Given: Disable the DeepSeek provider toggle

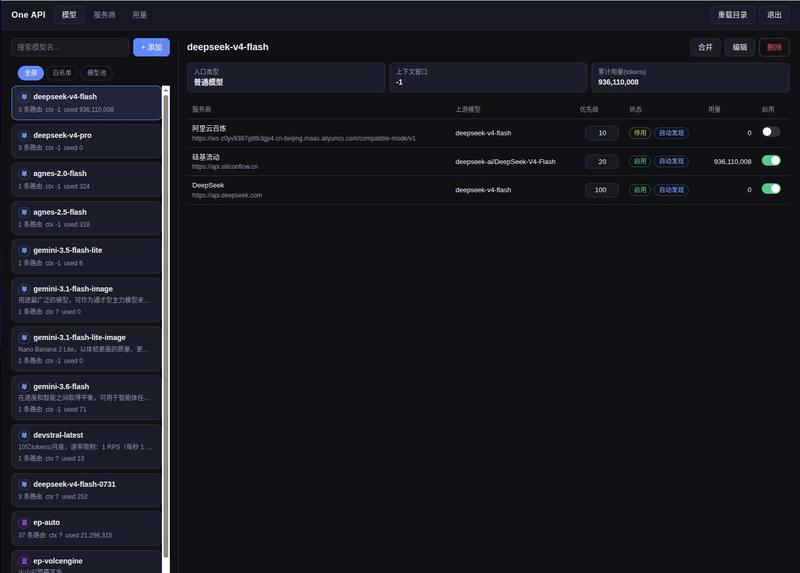Looking at the screenshot, I should pyautogui.click(x=771, y=189).
